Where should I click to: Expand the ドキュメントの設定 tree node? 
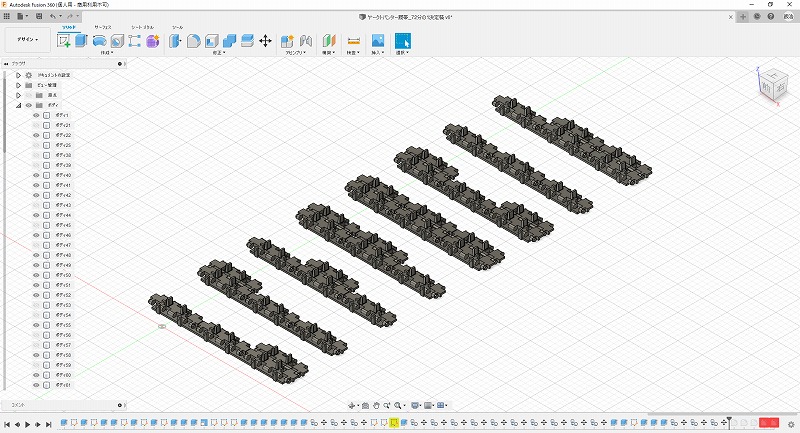pos(18,75)
